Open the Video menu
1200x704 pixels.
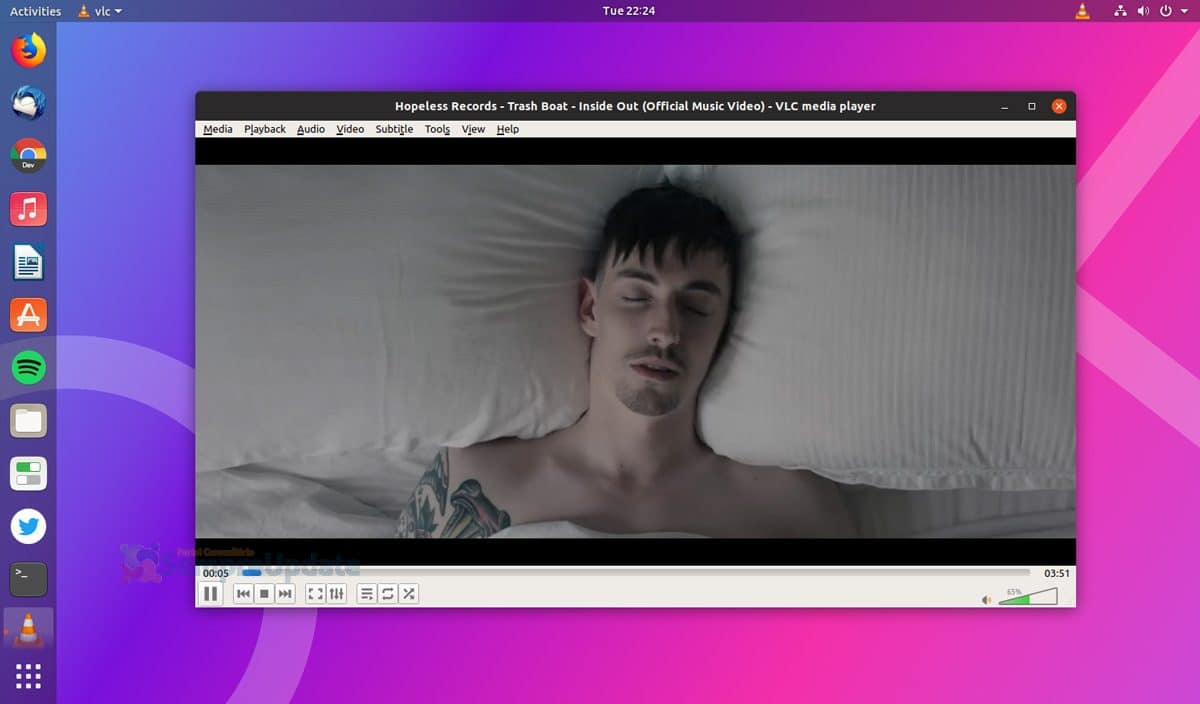[350, 129]
